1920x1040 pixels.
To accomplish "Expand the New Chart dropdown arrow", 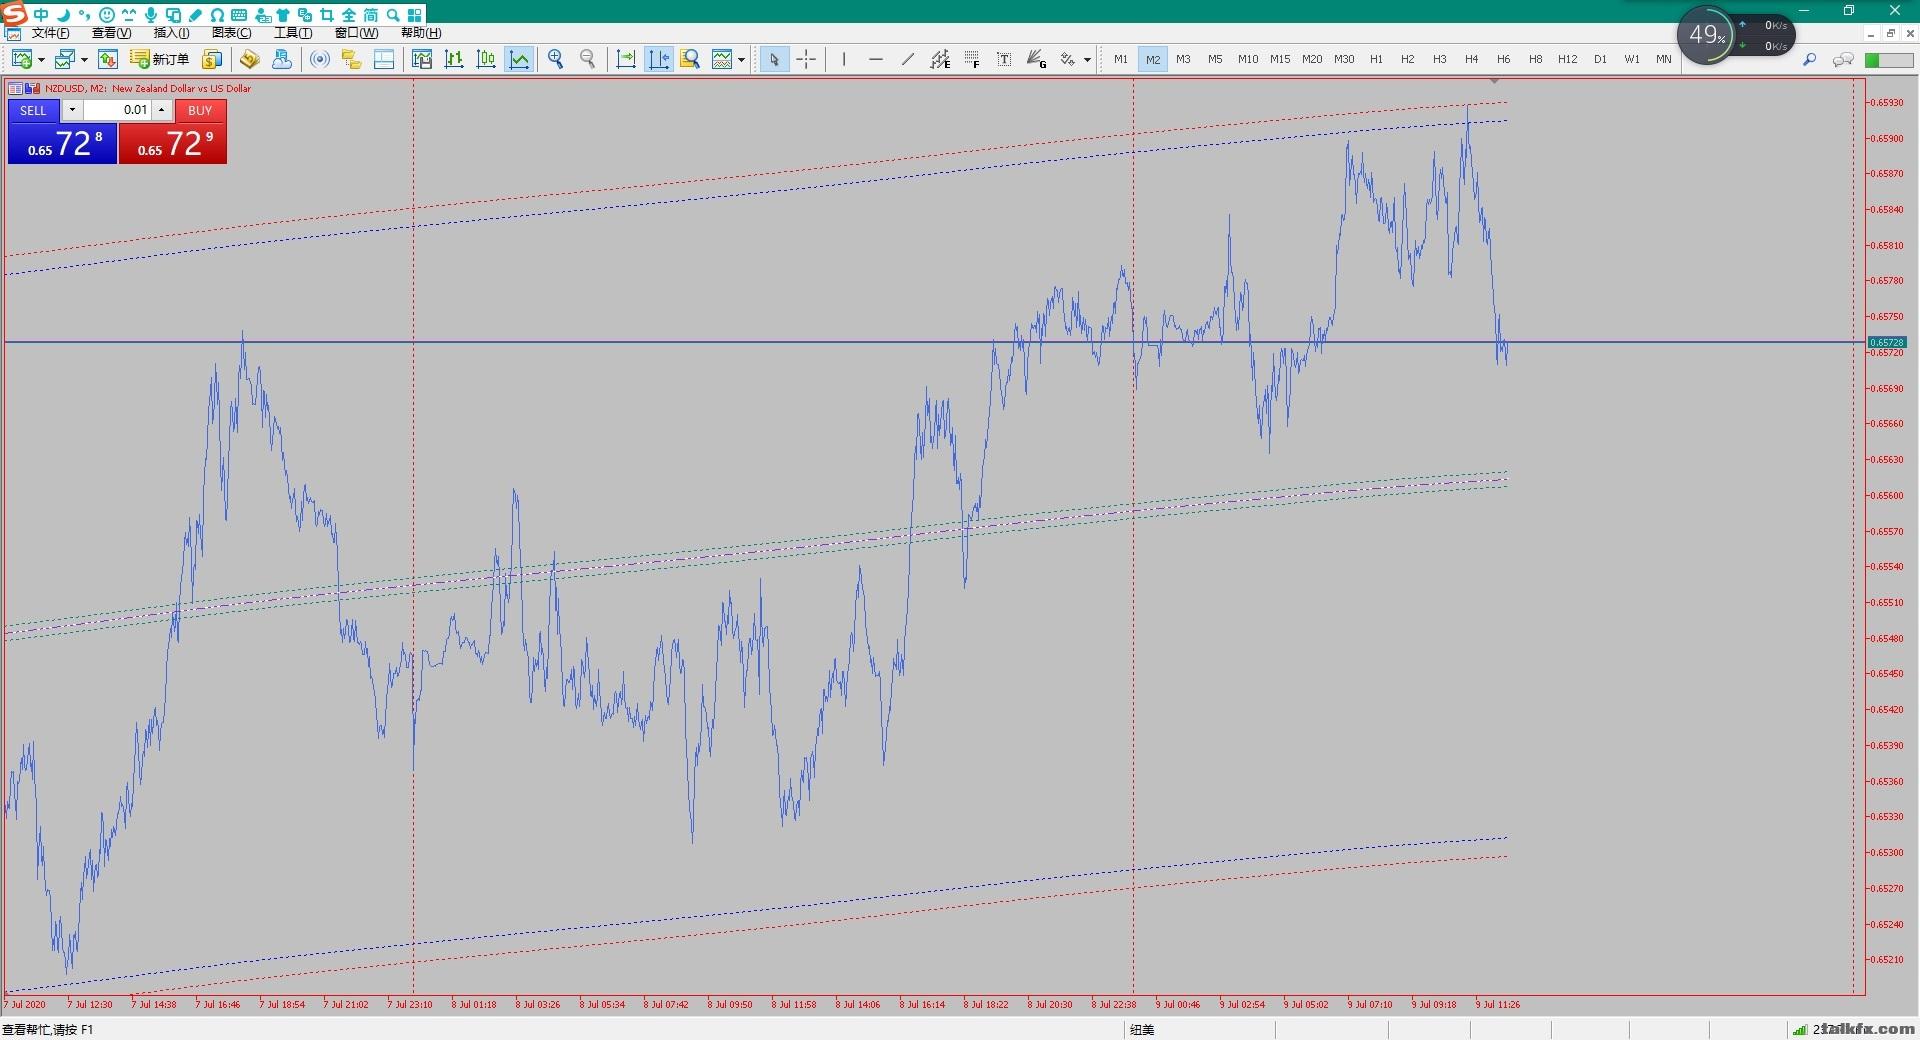I will tap(41, 60).
